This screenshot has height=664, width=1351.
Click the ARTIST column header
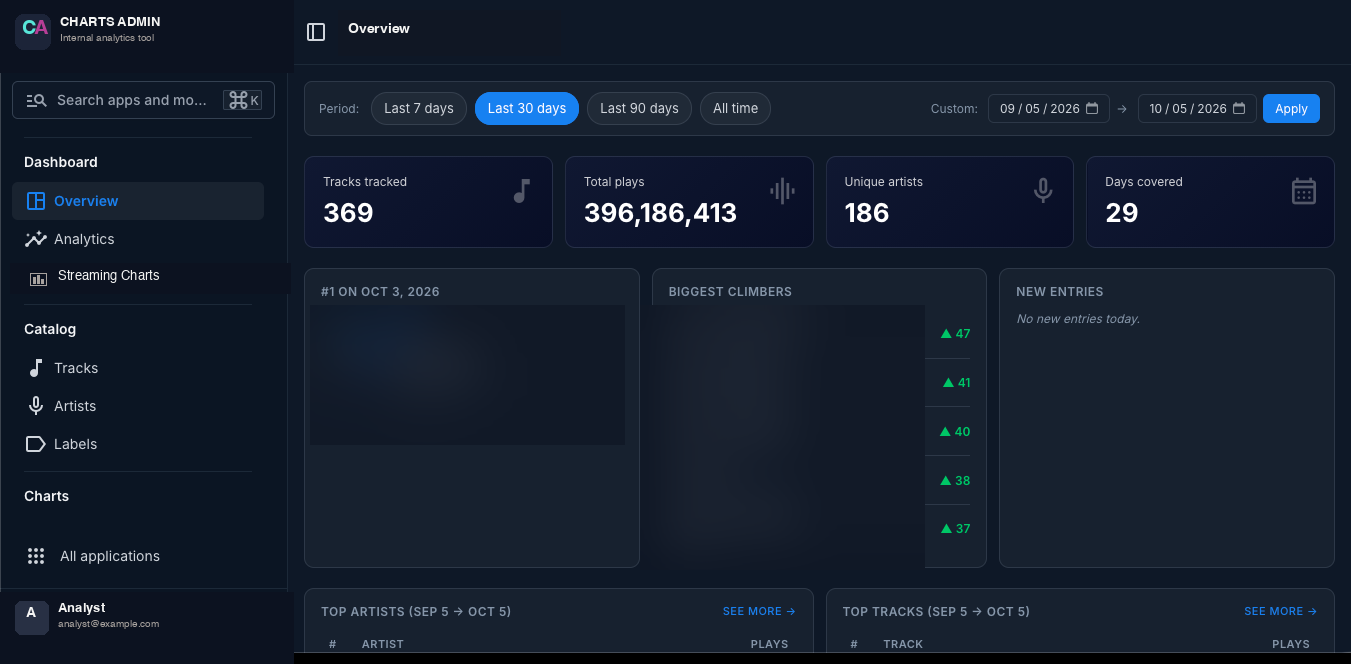(383, 644)
